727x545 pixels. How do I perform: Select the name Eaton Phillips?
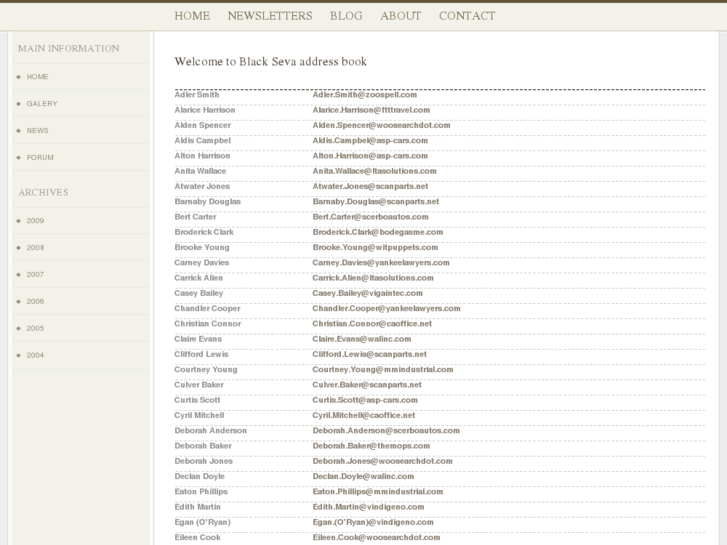pos(201,493)
